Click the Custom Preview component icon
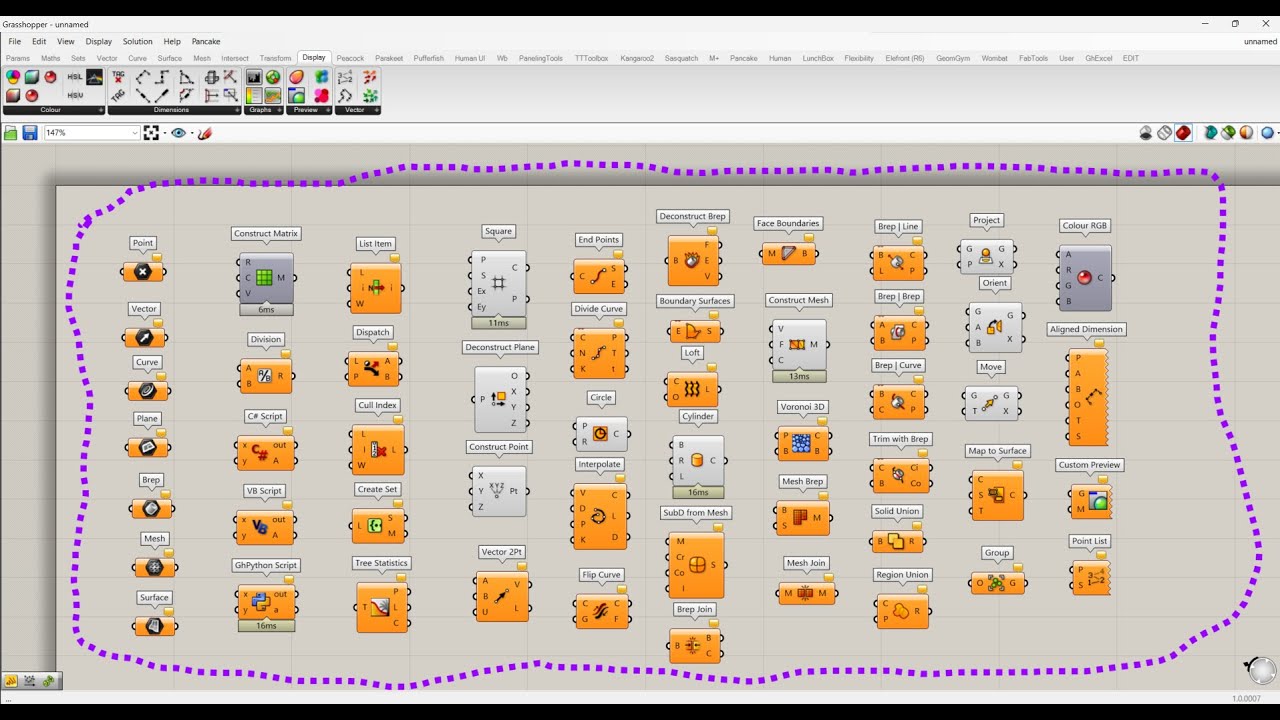 point(1097,501)
